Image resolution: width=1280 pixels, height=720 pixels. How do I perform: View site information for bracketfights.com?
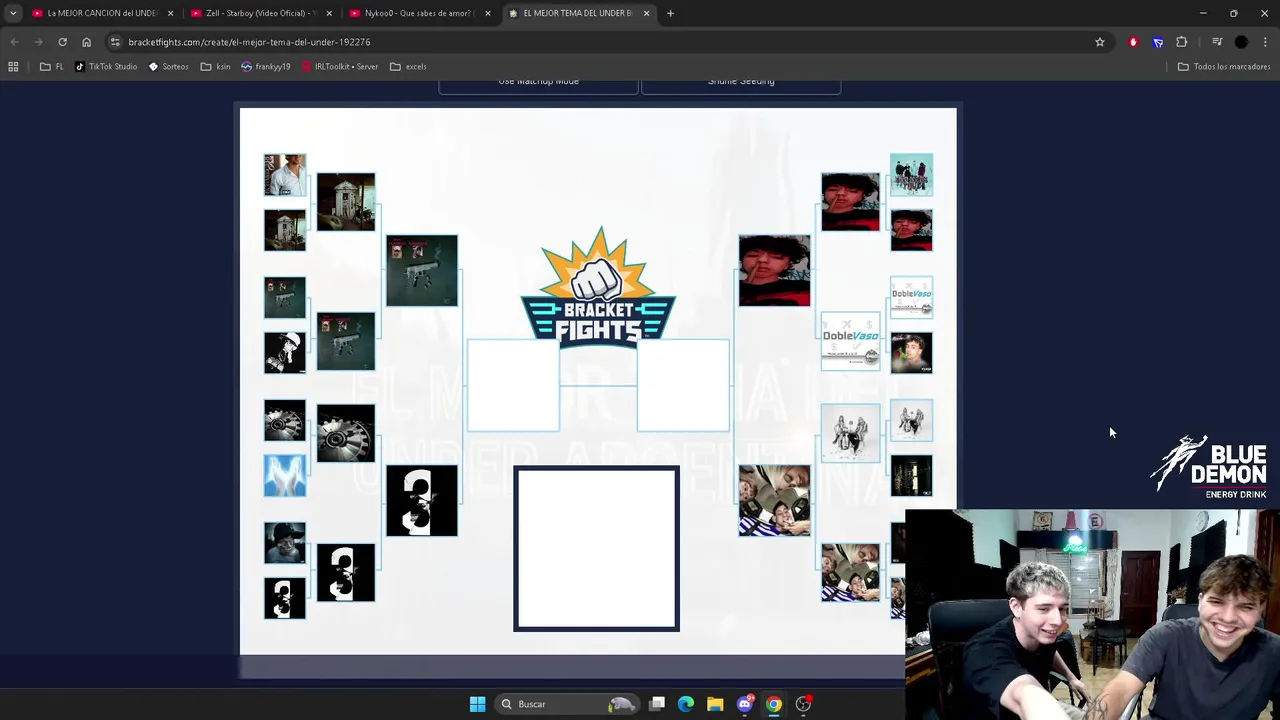click(x=115, y=42)
